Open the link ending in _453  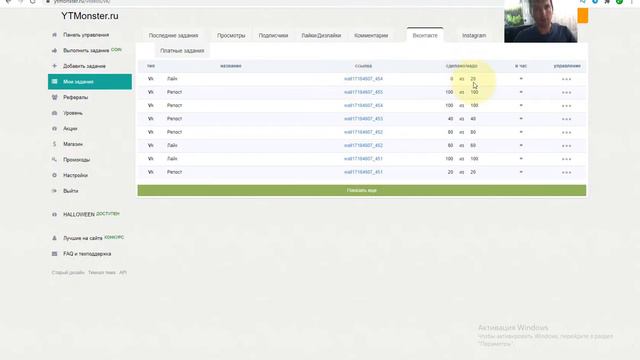click(363, 119)
